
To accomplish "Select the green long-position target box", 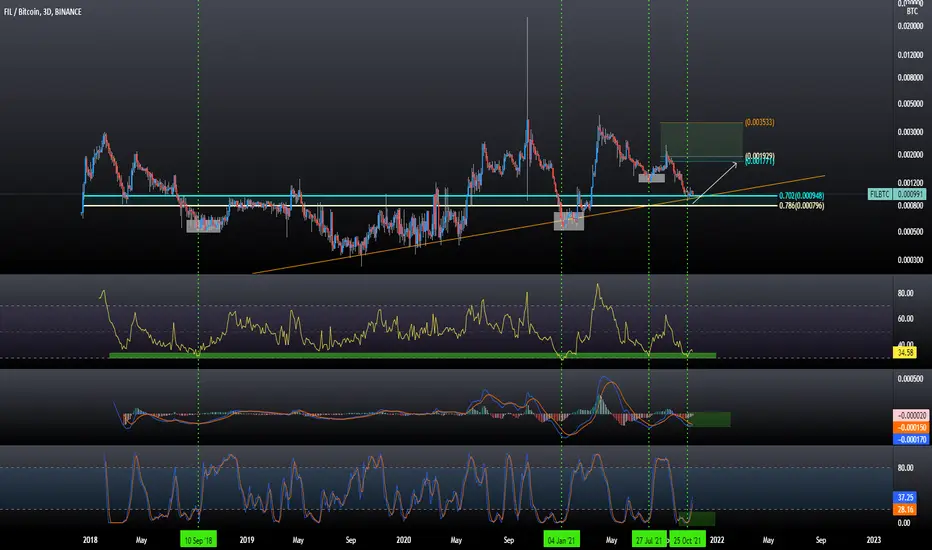I will [701, 140].
